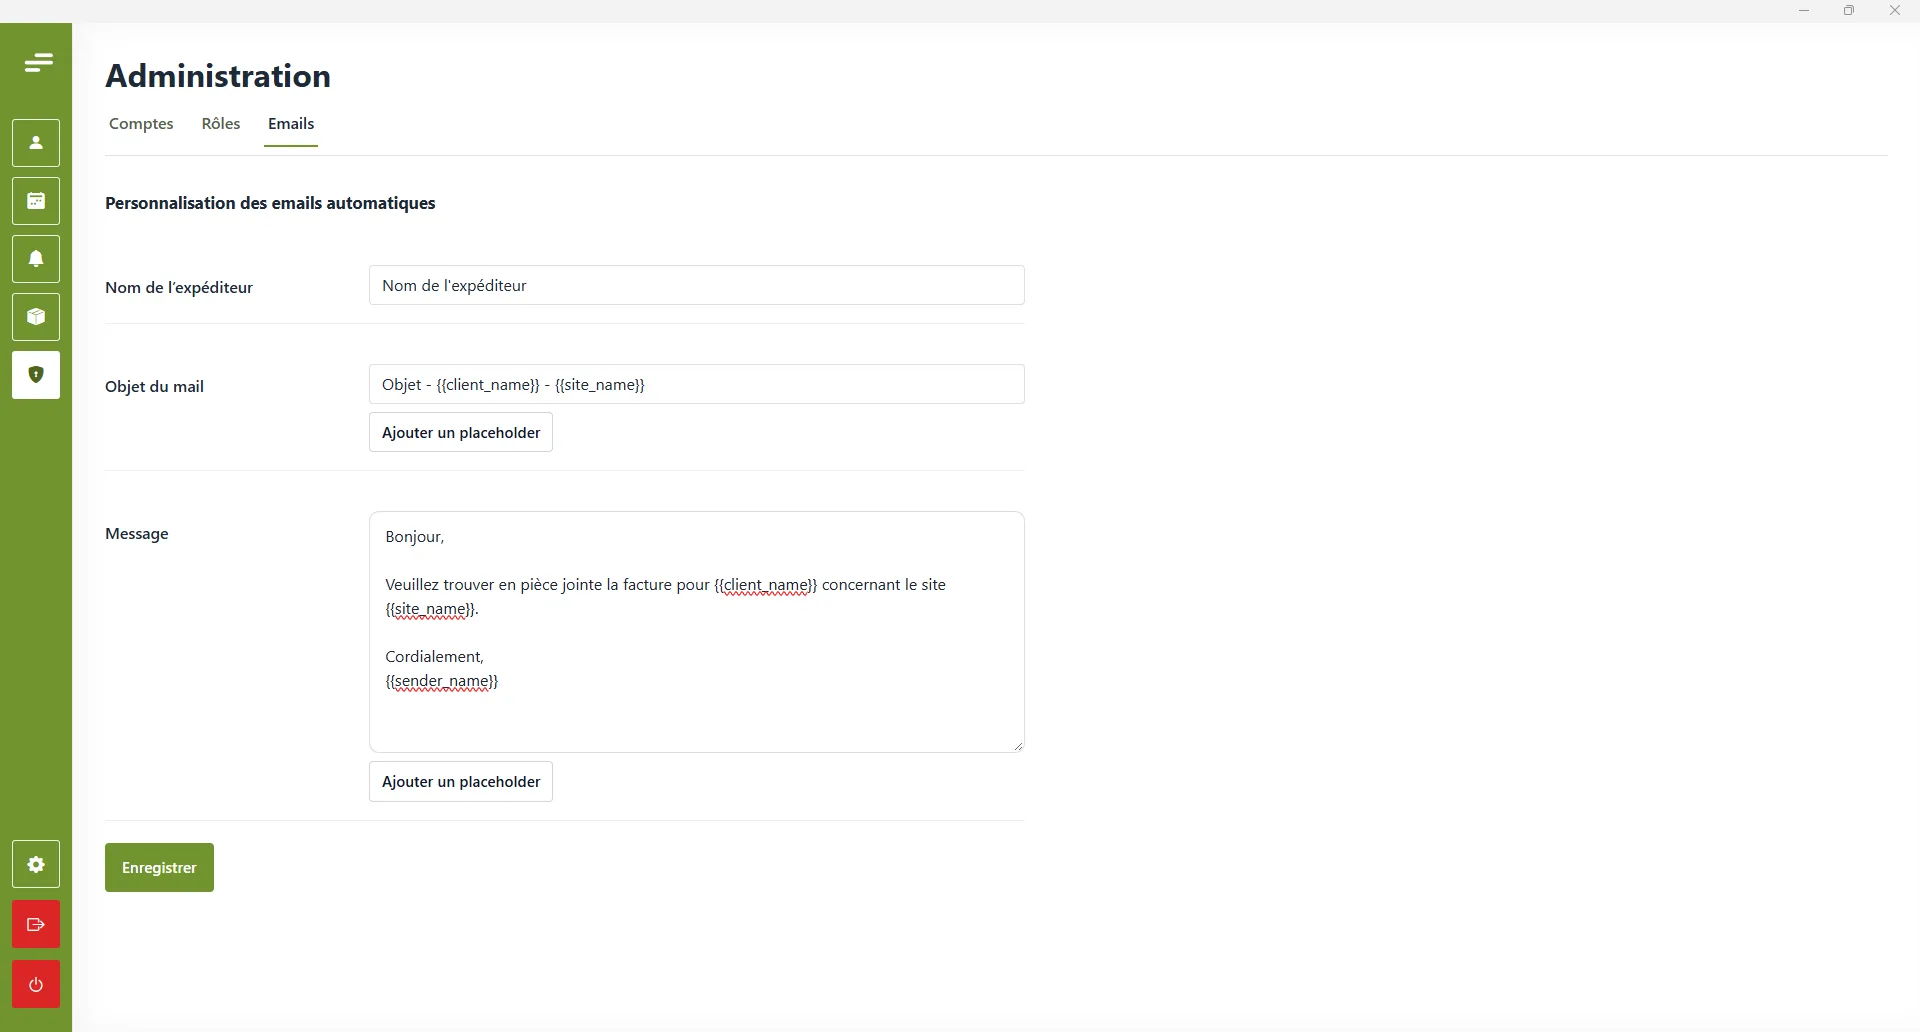The height and width of the screenshot is (1032, 1920).
Task: Click the Enregistrer button
Action: (x=159, y=867)
